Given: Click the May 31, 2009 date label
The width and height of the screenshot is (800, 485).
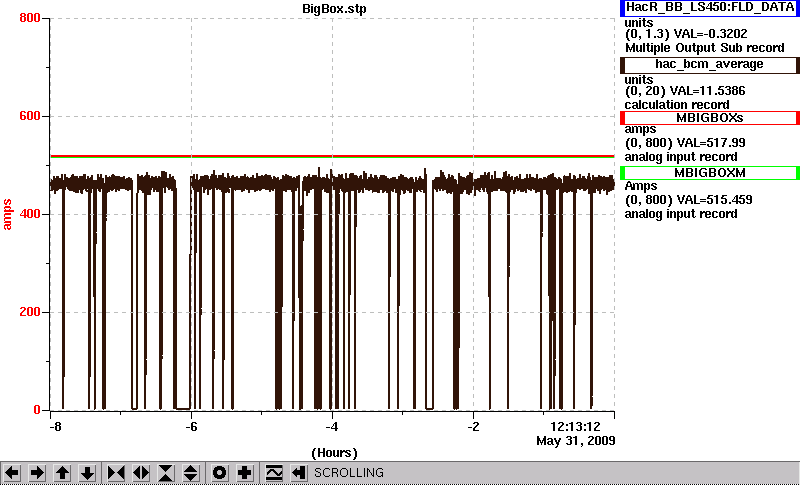Looking at the screenshot, I should pos(576,441).
